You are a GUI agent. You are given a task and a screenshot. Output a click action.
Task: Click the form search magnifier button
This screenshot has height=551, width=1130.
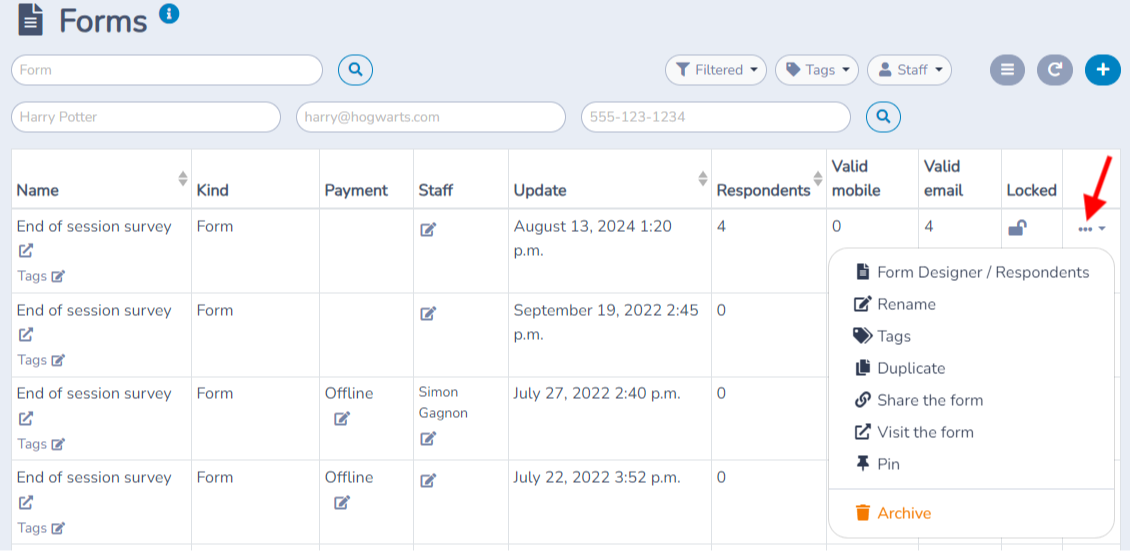(355, 70)
